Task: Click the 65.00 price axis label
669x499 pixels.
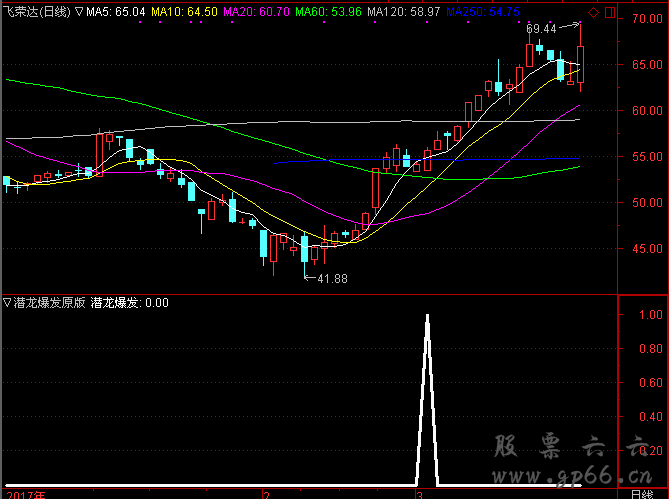Action: tap(647, 64)
